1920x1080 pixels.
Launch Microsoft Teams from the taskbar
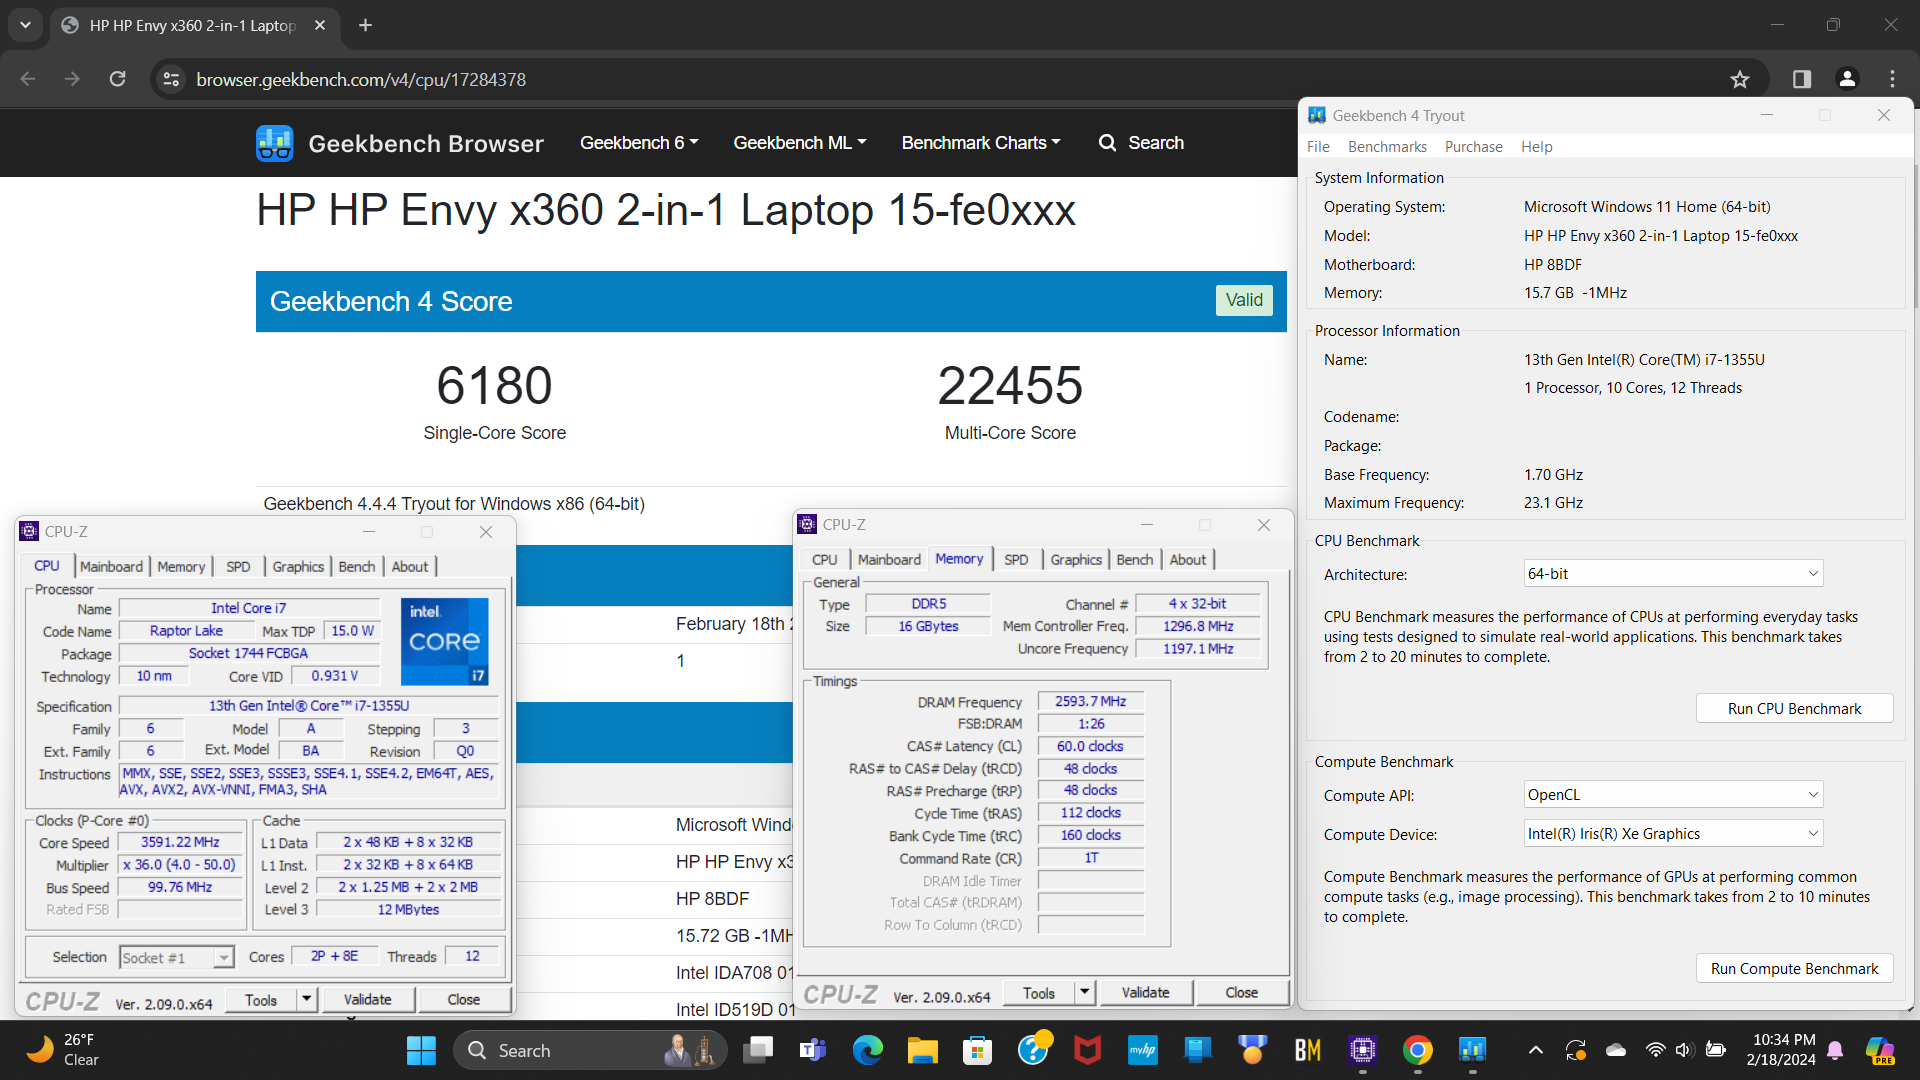(812, 1050)
